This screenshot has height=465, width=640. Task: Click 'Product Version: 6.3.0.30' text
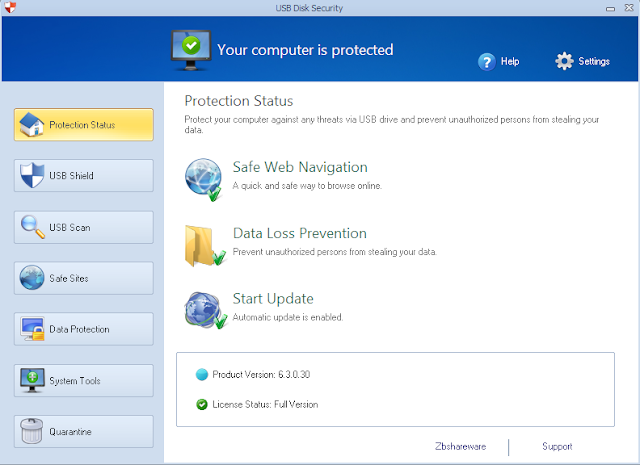click(261, 374)
